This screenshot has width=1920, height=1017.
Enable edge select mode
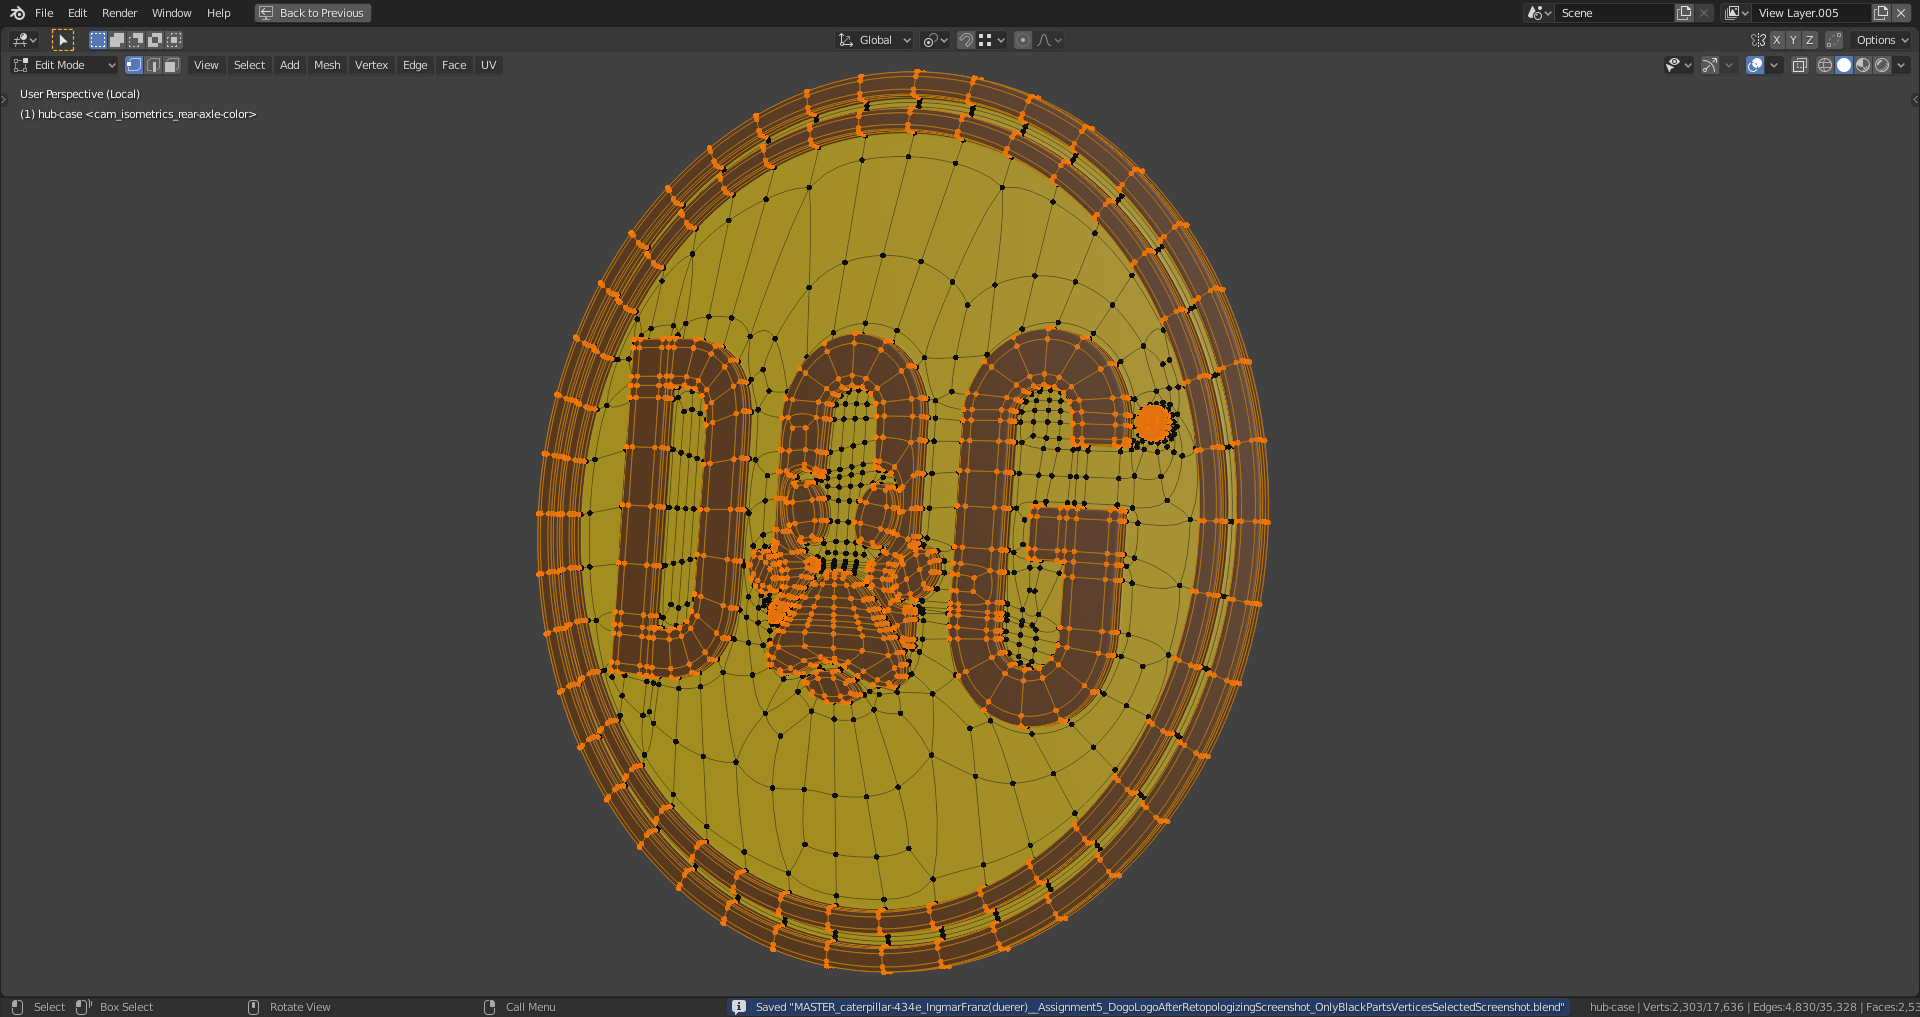coord(153,65)
